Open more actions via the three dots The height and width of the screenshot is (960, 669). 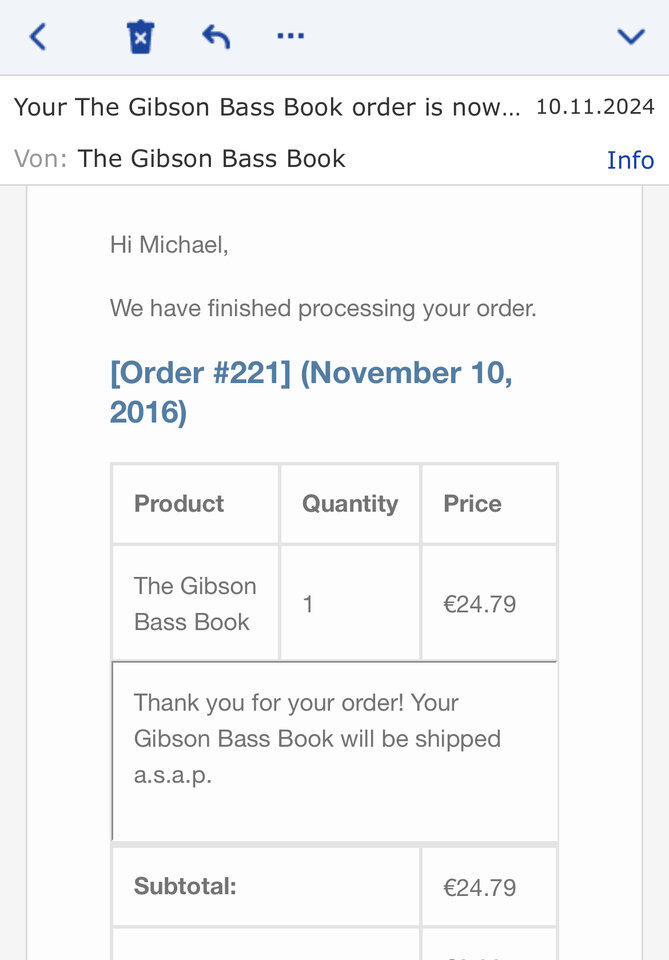(x=291, y=36)
